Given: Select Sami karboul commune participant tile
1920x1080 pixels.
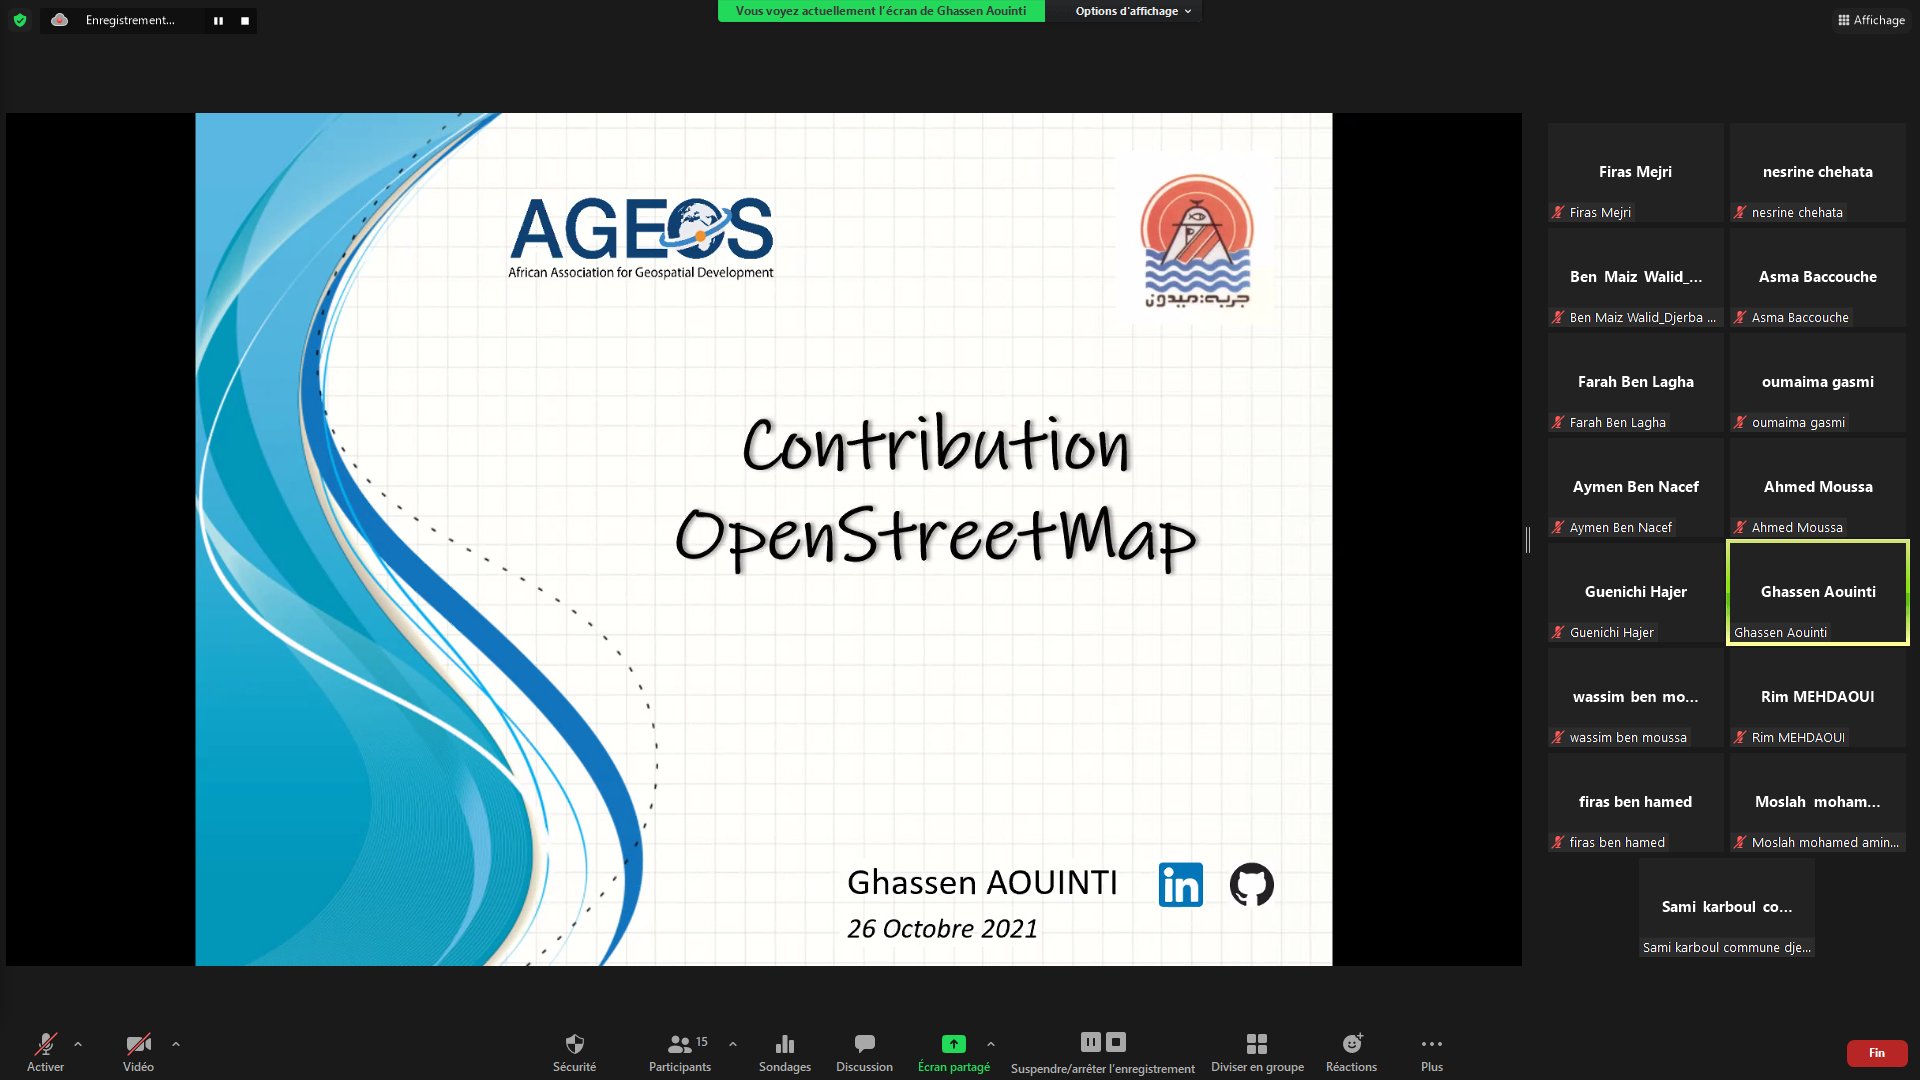Looking at the screenshot, I should 1727,907.
